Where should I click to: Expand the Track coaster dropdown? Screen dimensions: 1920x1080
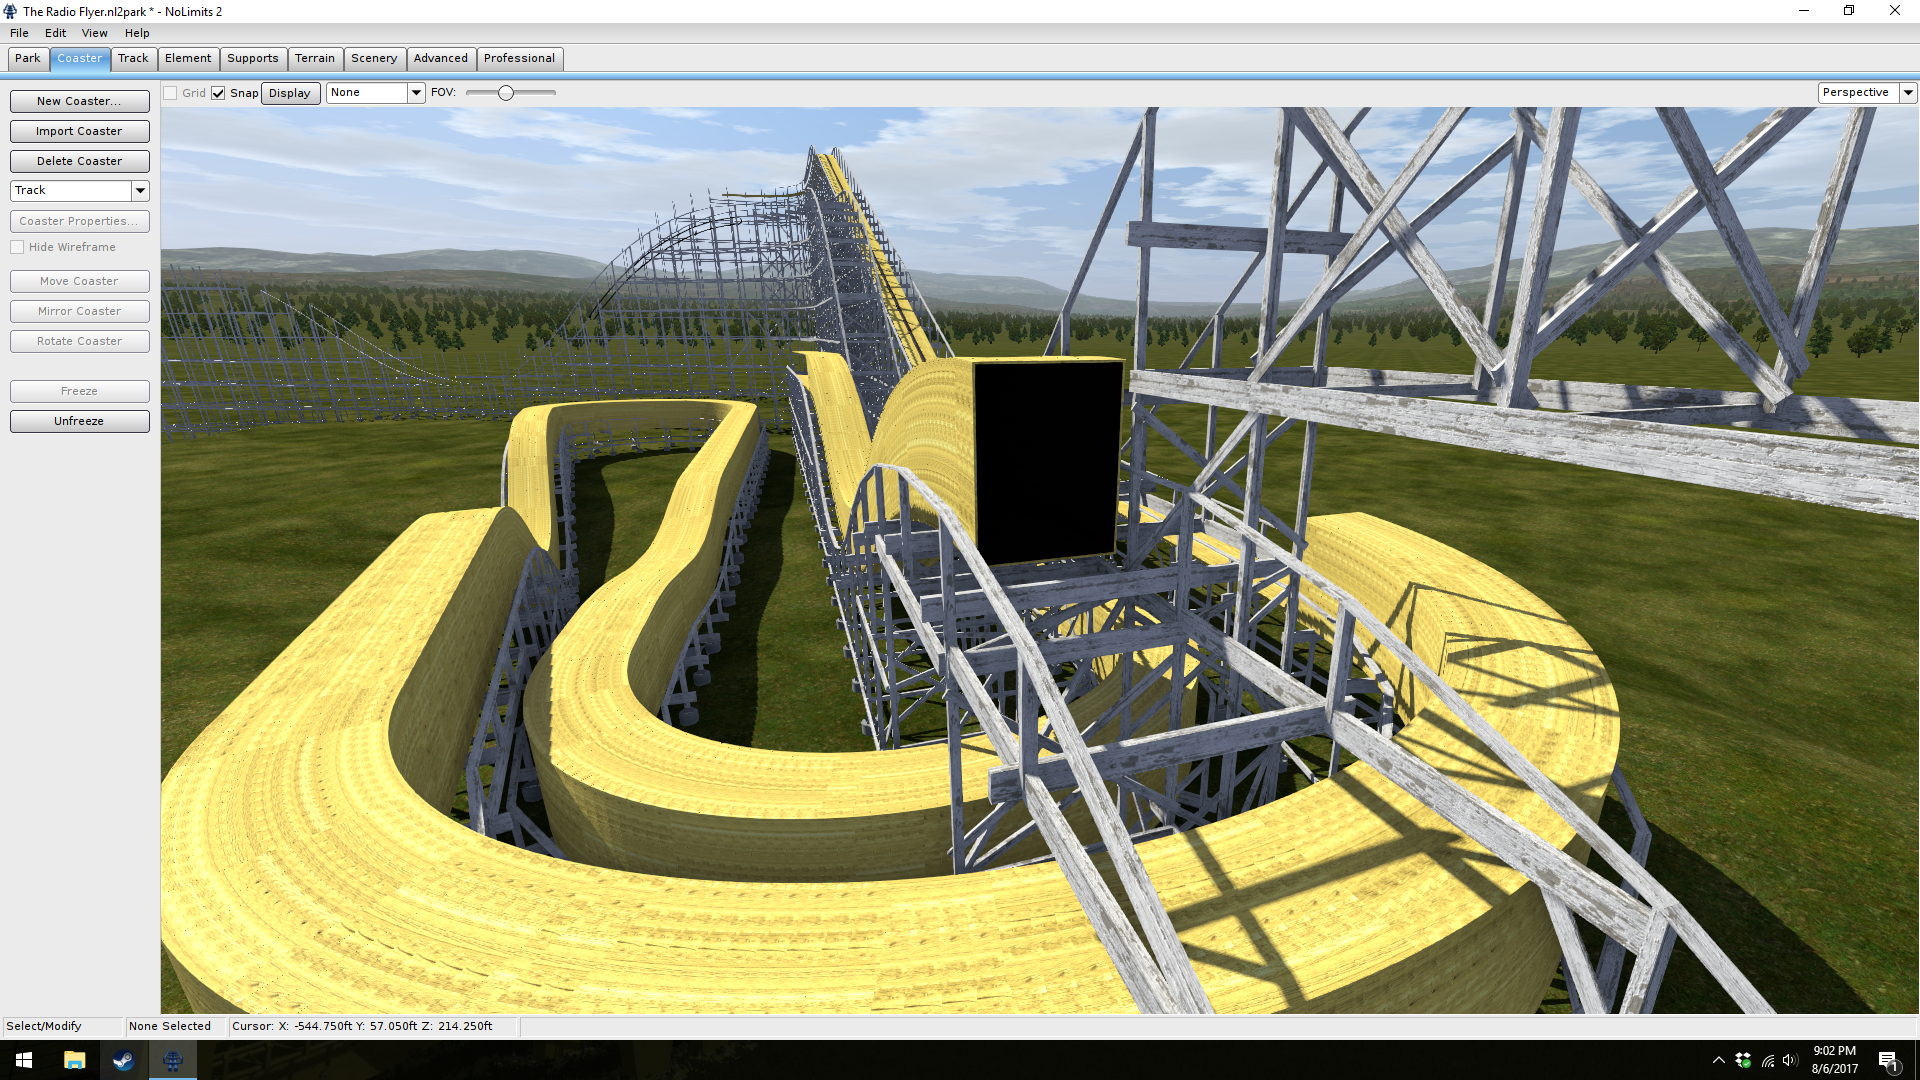pyautogui.click(x=140, y=190)
